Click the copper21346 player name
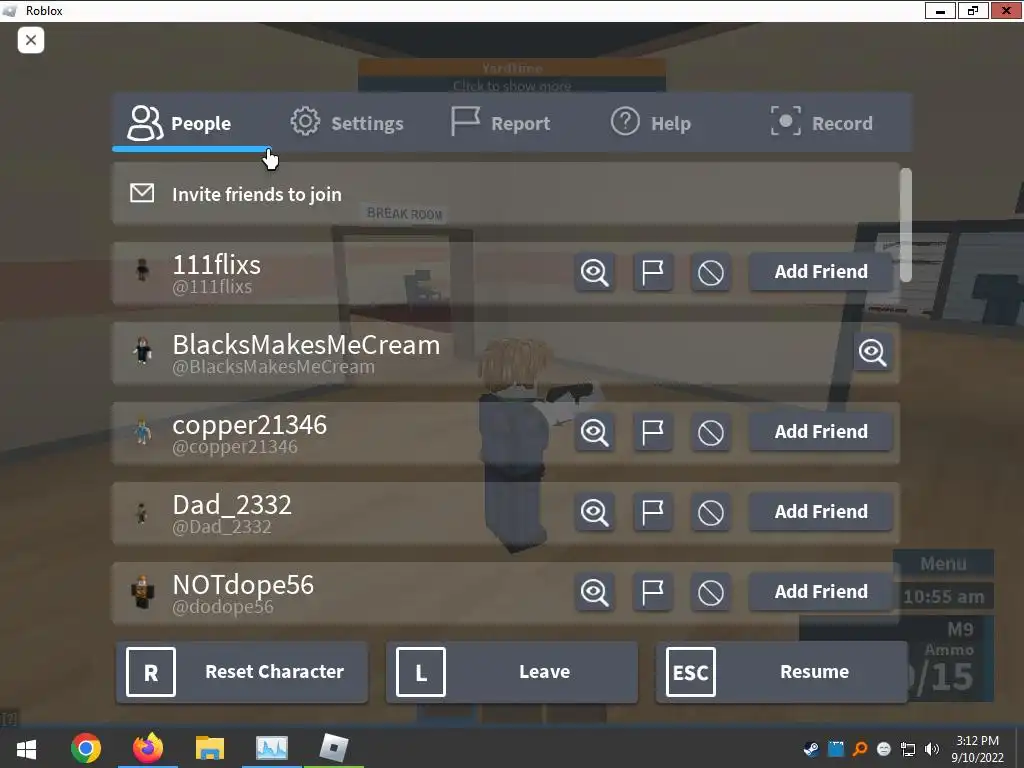 coord(249,425)
